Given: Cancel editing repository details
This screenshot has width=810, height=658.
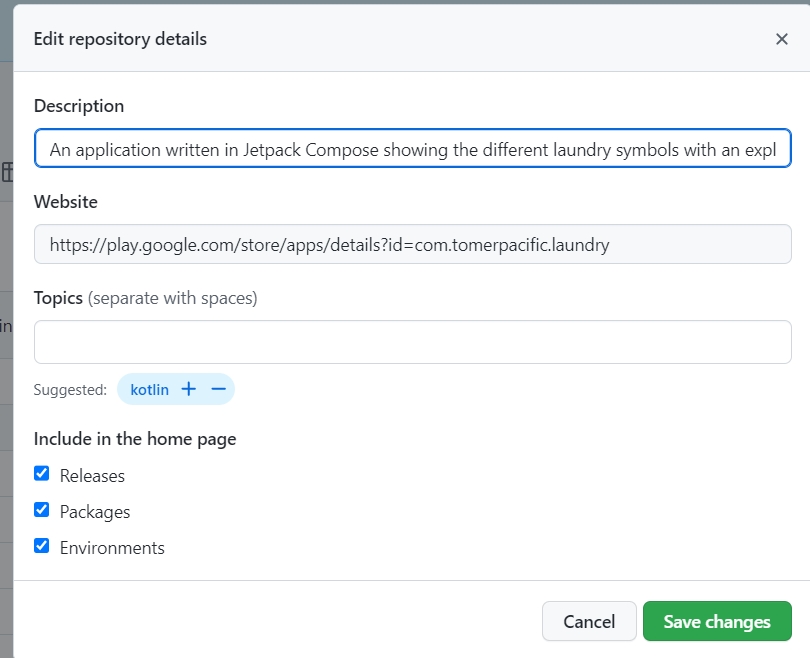Looking at the screenshot, I should [589, 621].
